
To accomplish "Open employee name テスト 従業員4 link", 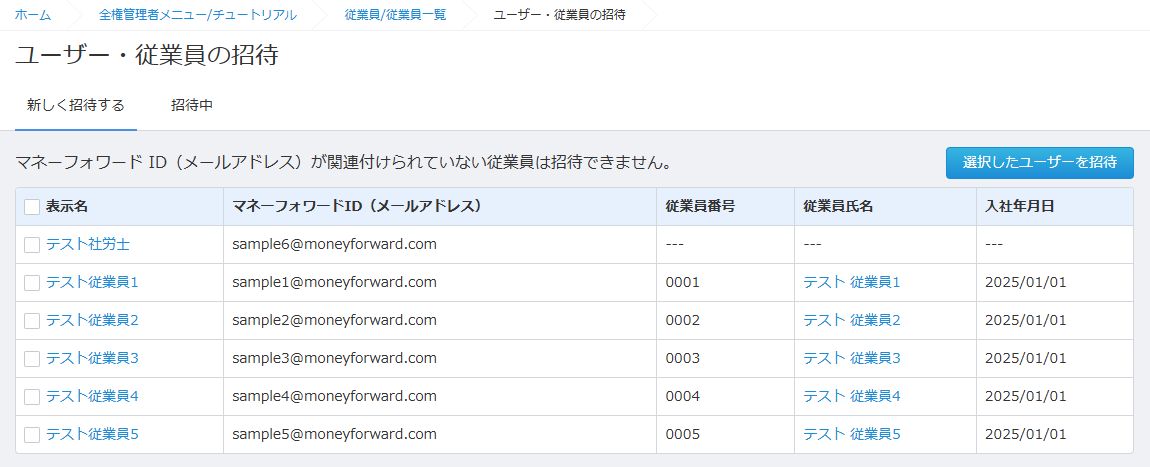I will [x=851, y=396].
